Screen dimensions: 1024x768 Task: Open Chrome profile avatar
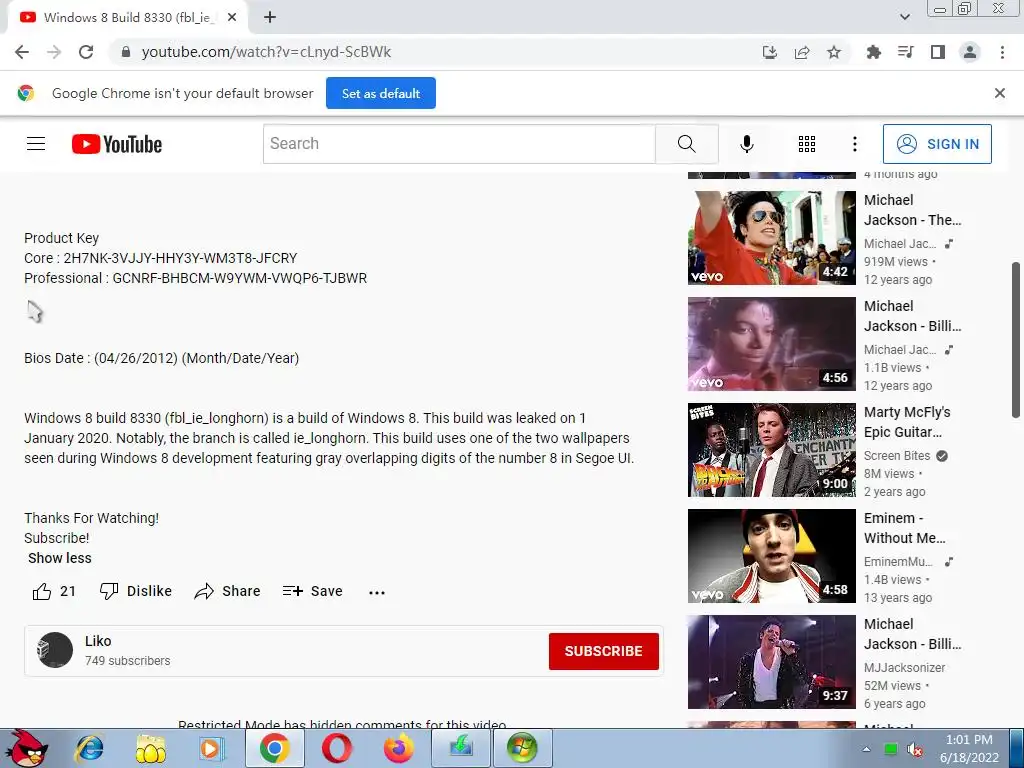tap(970, 52)
